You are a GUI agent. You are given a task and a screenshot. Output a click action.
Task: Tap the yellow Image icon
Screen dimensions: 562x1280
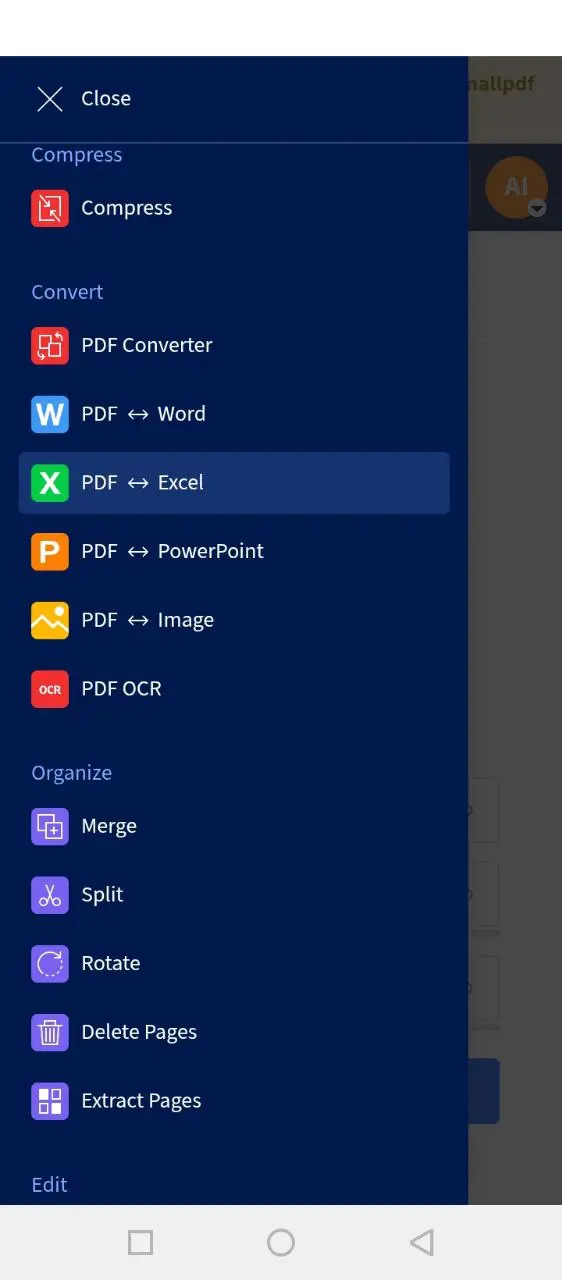coord(50,620)
